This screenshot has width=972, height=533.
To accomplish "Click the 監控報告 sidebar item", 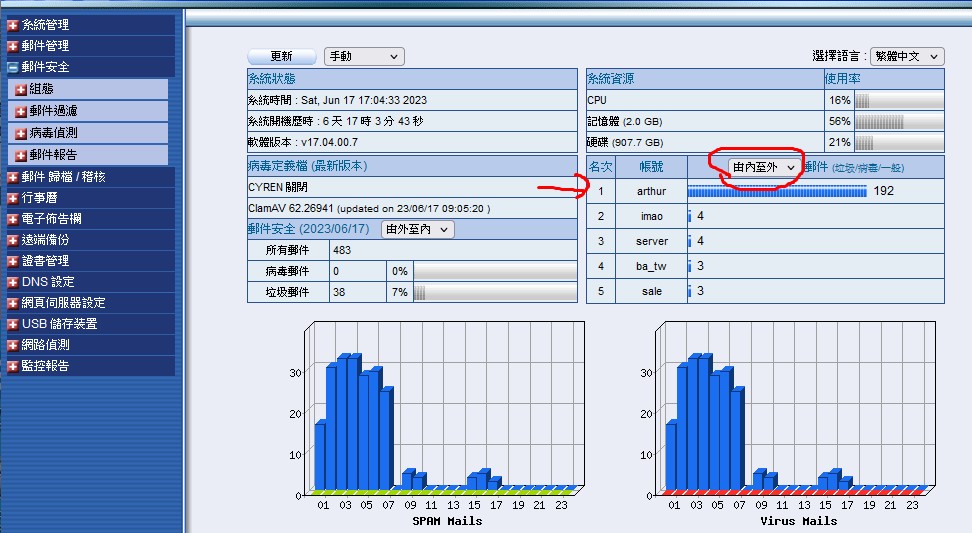I will [45, 366].
